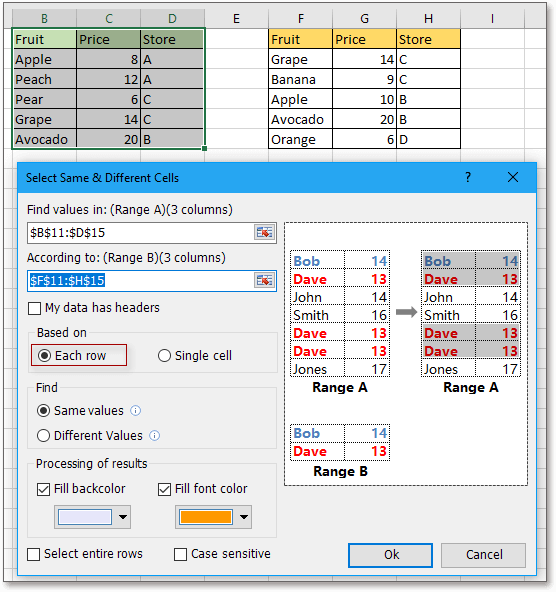Click the price 9 cell for Banana
Image resolution: width=556 pixels, height=592 pixels.
point(364,79)
